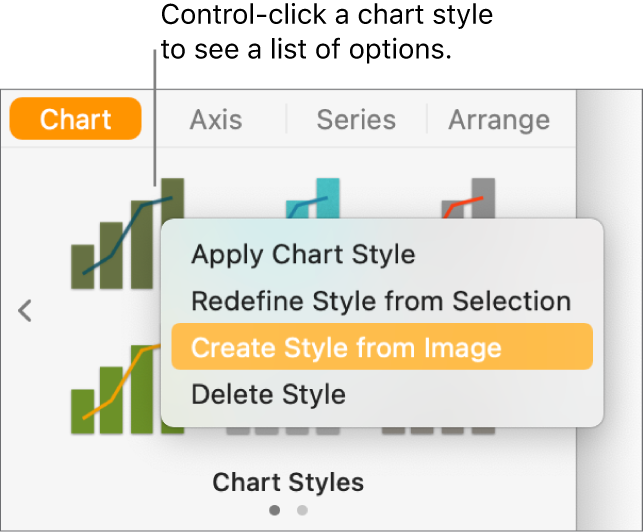The width and height of the screenshot is (644, 532).
Task: Click Create Style from Image menu item
Action: [346, 347]
